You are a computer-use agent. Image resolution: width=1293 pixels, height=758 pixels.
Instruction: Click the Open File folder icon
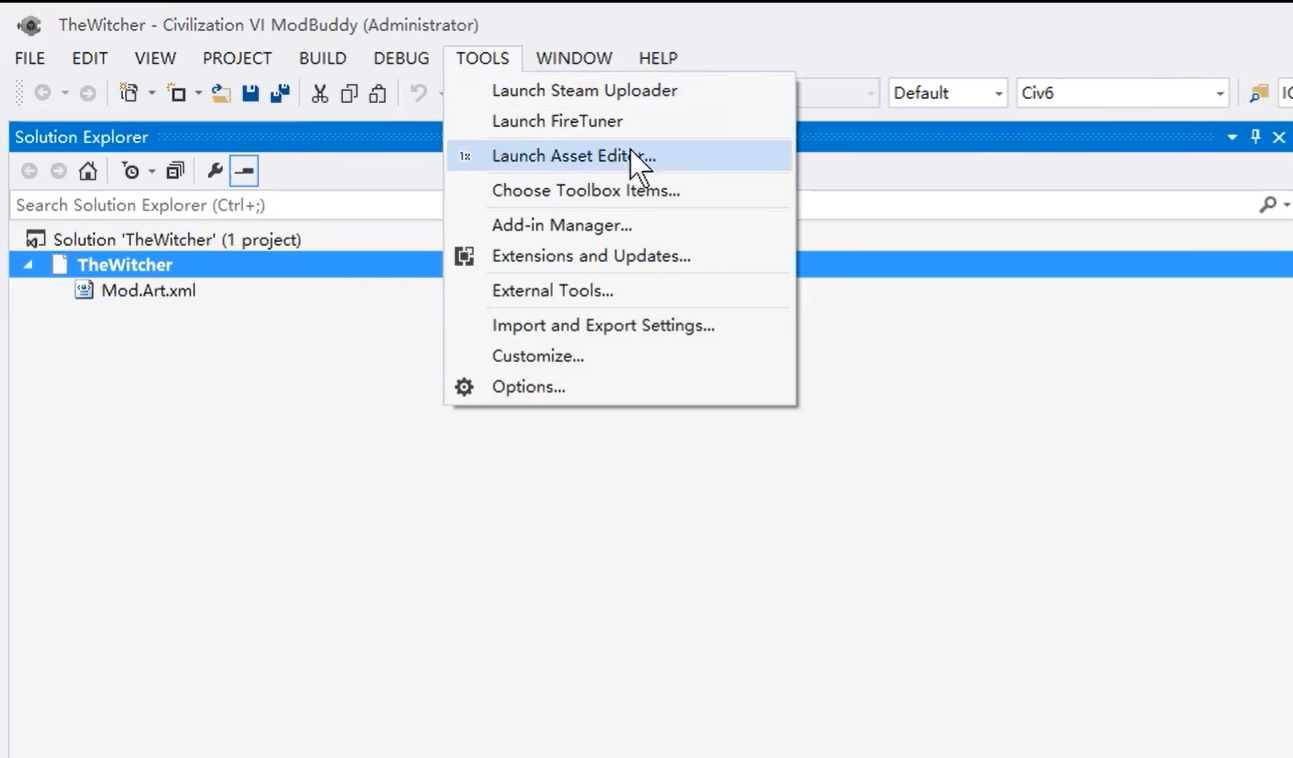coord(221,93)
